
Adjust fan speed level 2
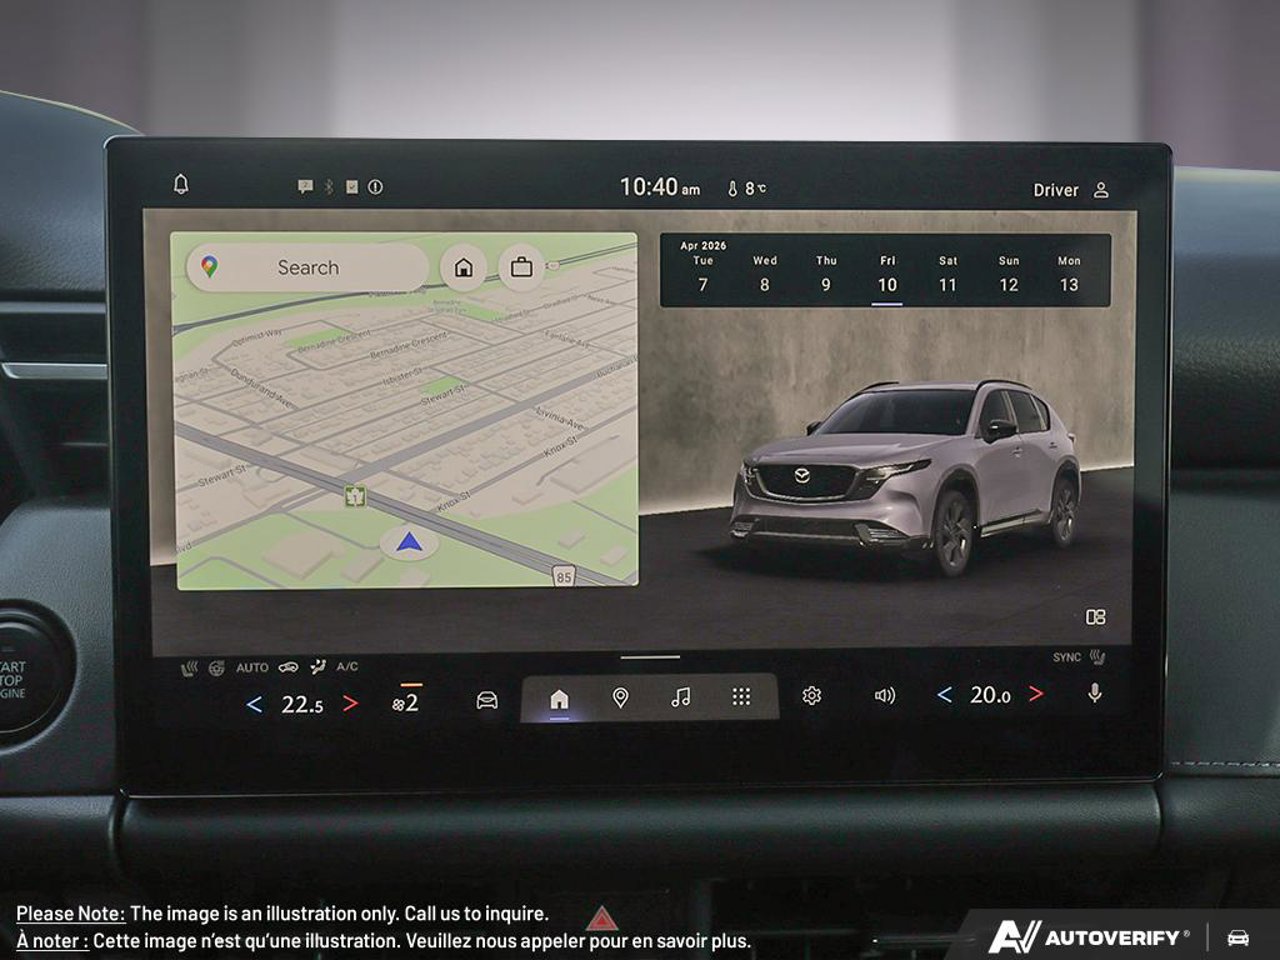point(405,703)
